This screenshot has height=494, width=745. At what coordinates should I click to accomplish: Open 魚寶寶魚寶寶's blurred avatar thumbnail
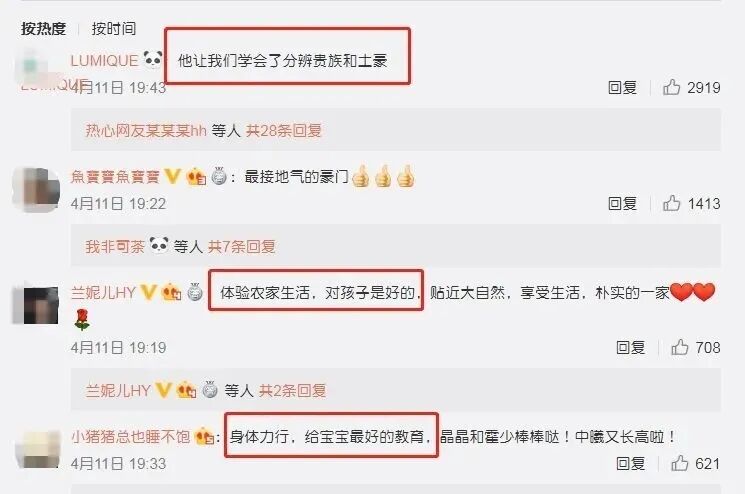click(x=36, y=189)
